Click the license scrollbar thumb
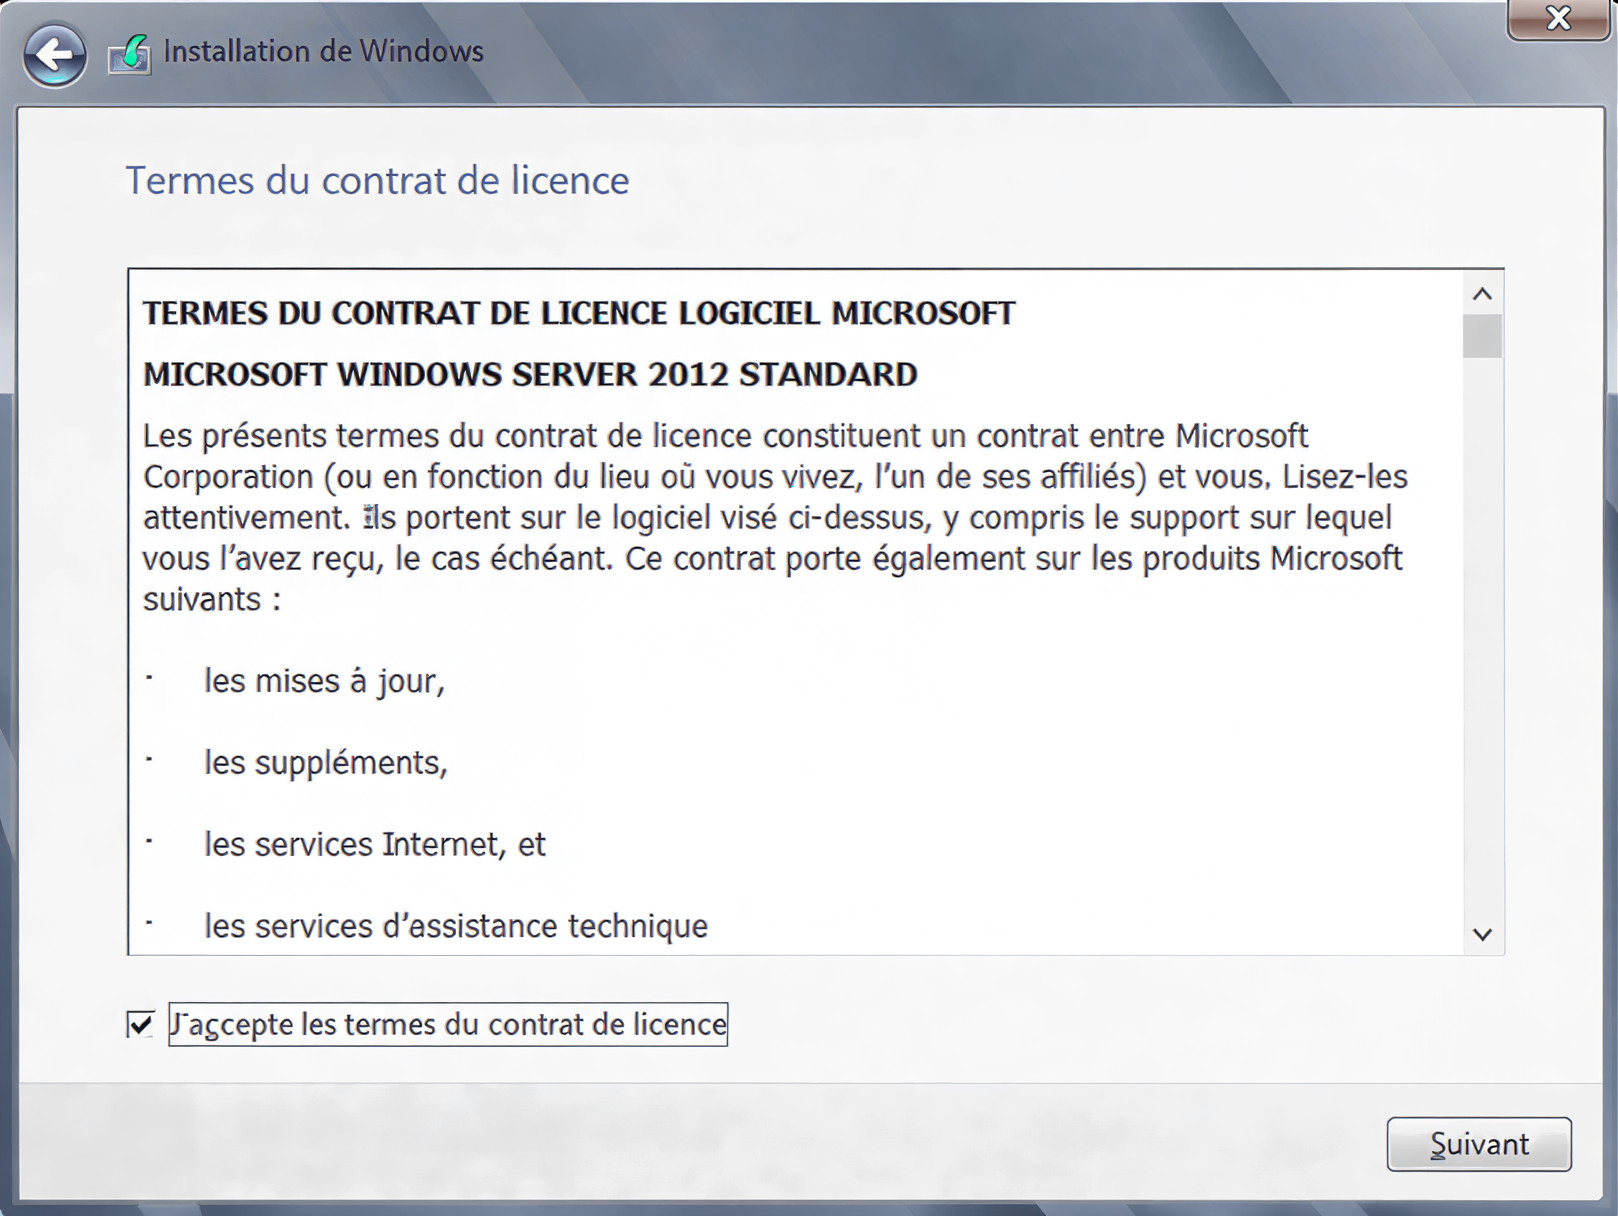 pyautogui.click(x=1482, y=336)
